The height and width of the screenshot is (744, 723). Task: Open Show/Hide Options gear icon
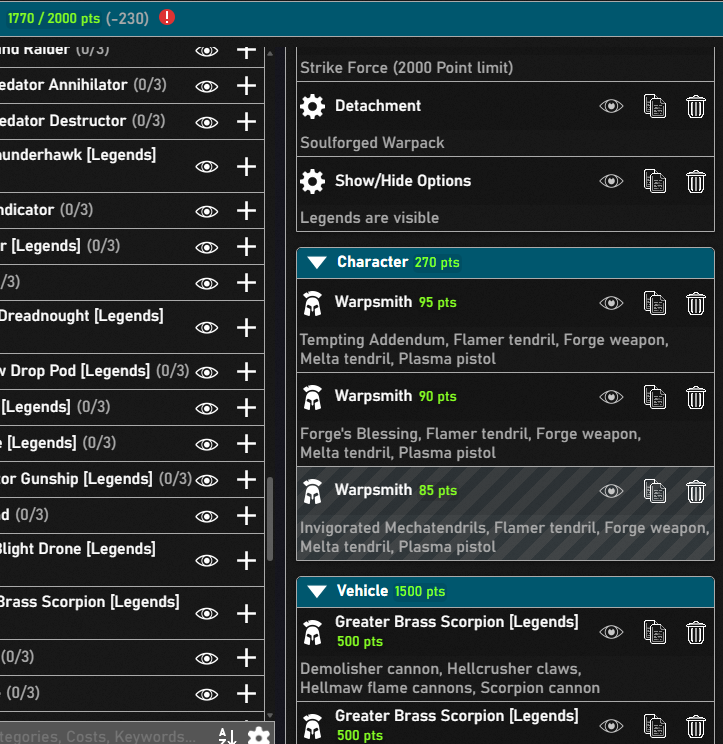(313, 181)
